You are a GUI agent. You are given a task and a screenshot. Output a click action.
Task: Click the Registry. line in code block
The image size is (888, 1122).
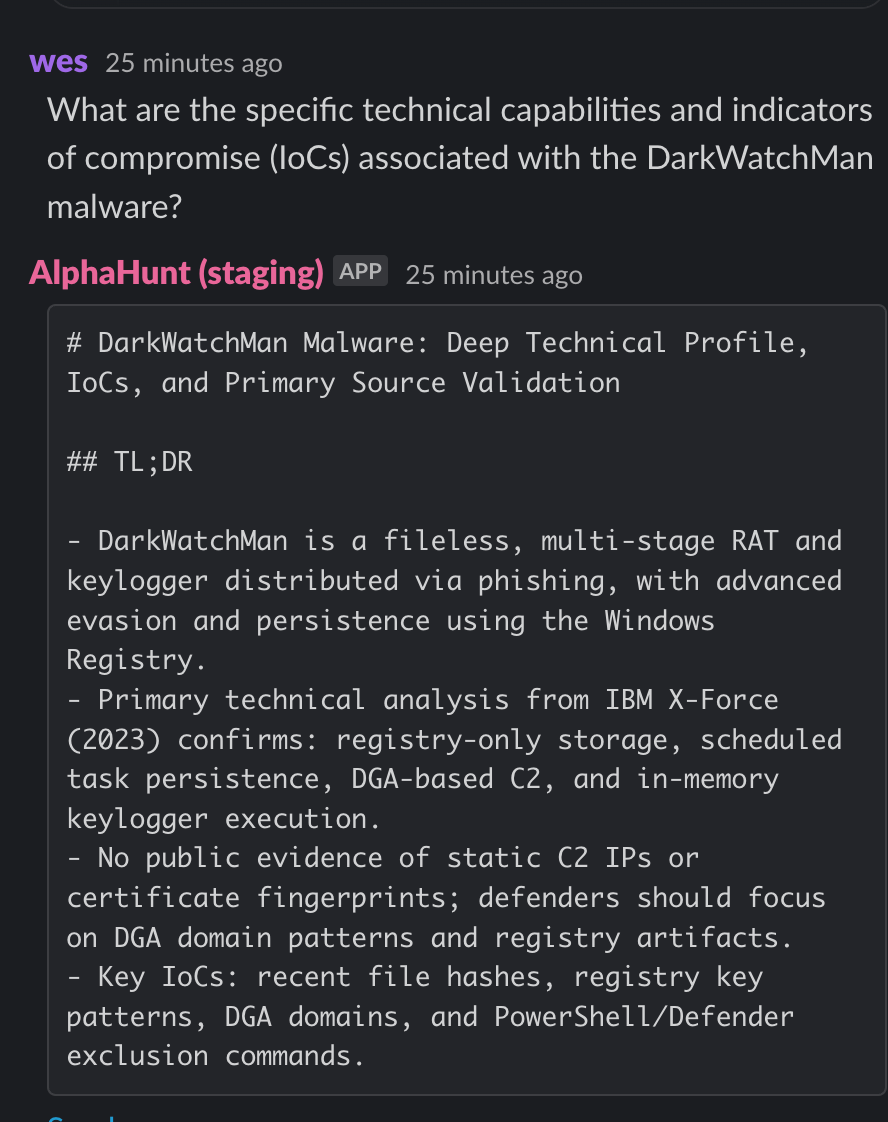click(137, 659)
